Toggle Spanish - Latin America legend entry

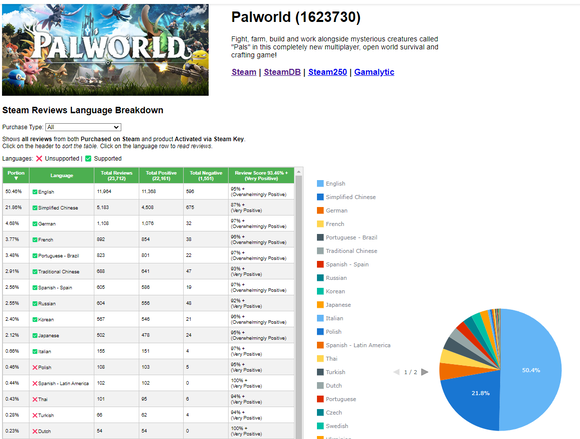(354, 345)
